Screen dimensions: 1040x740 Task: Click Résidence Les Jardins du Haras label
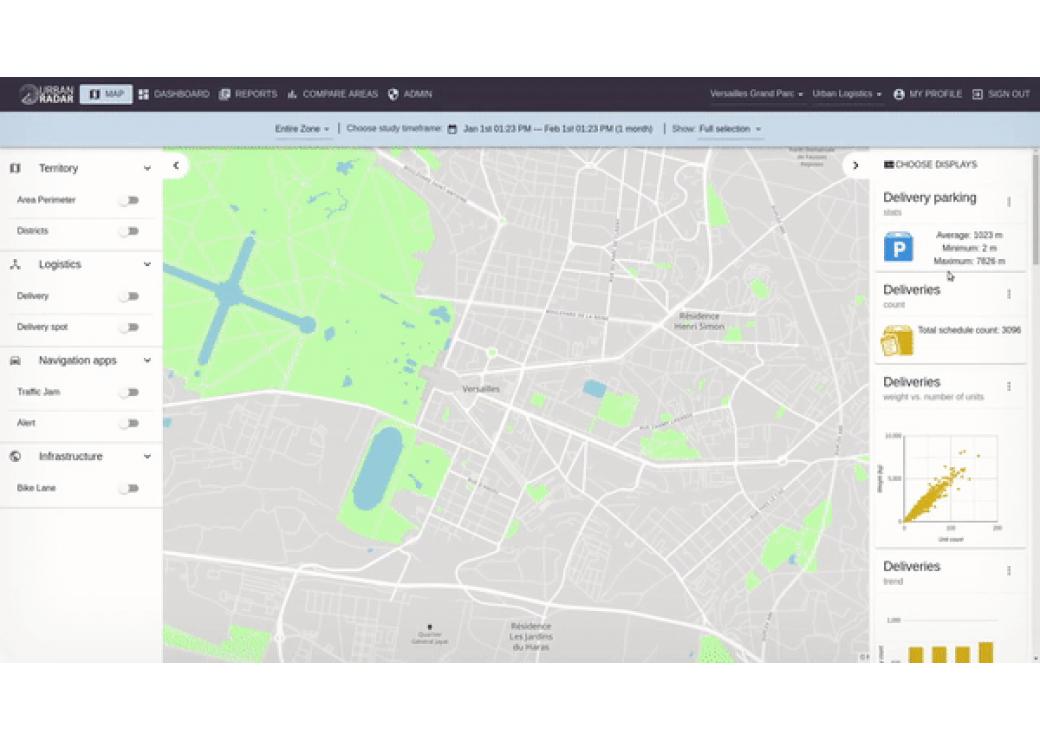point(531,637)
